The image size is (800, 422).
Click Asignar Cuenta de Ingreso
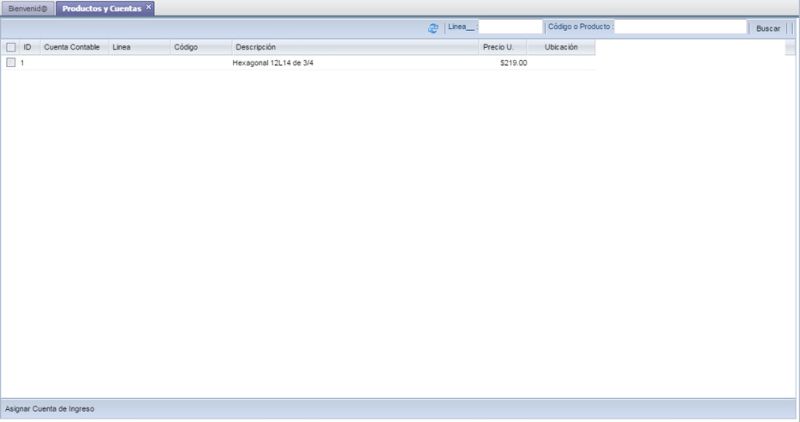[50, 409]
